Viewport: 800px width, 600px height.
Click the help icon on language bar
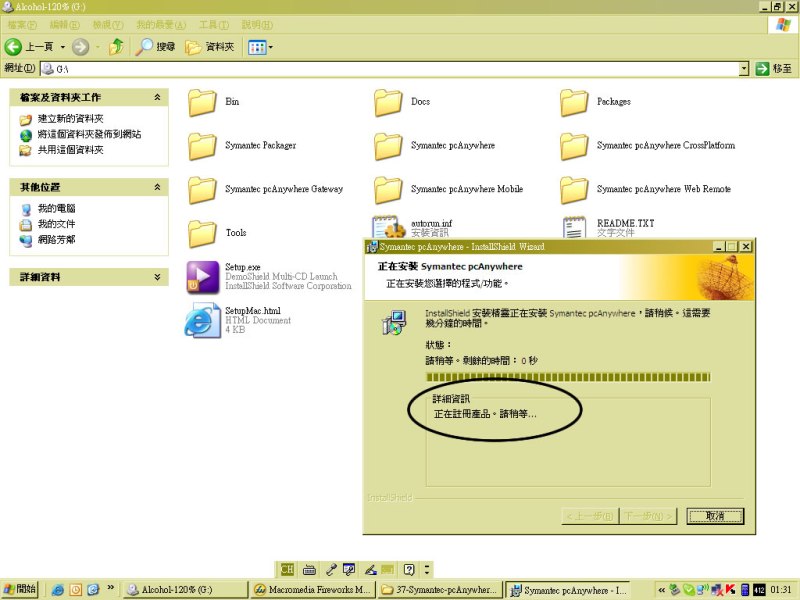coord(409,569)
